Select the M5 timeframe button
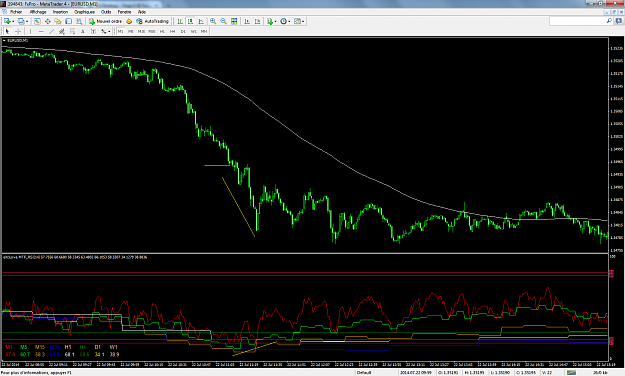This screenshot has width=625, height=376. tap(131, 31)
